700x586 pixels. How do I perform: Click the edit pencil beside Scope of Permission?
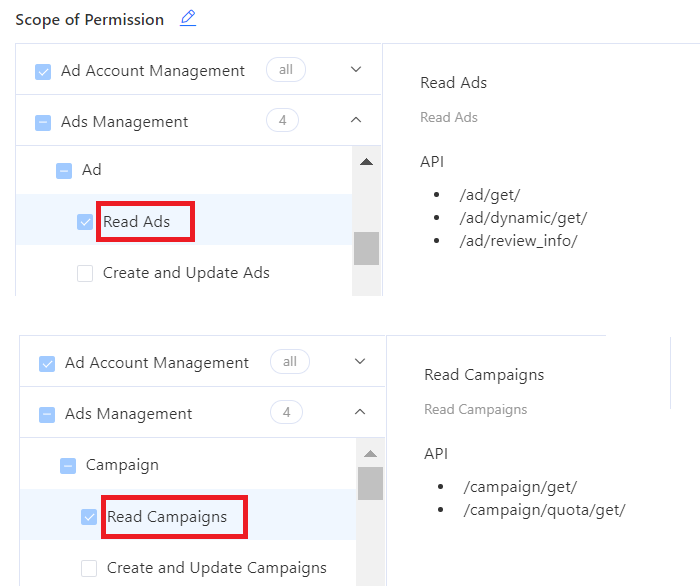pos(188,18)
